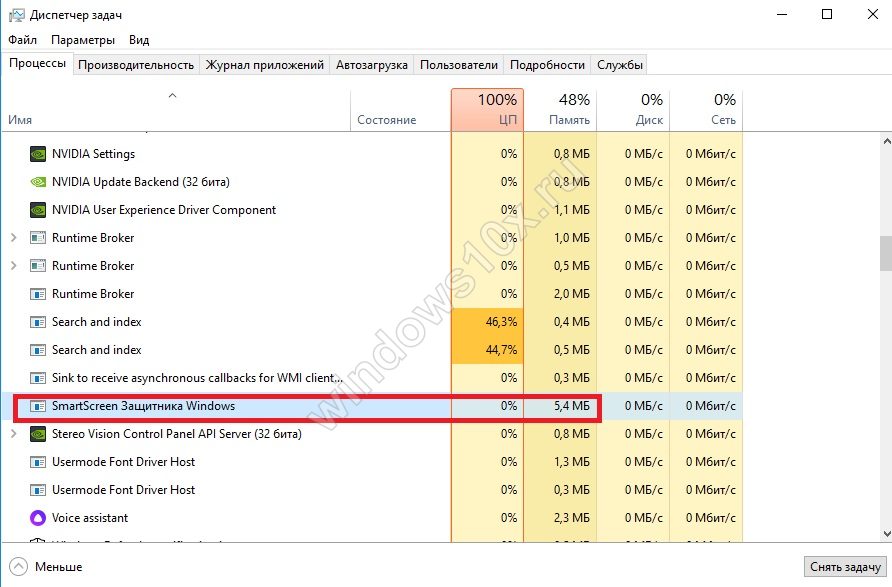Collapse details with the Меньше button
Viewport: 892px width, 587px height.
[46, 567]
